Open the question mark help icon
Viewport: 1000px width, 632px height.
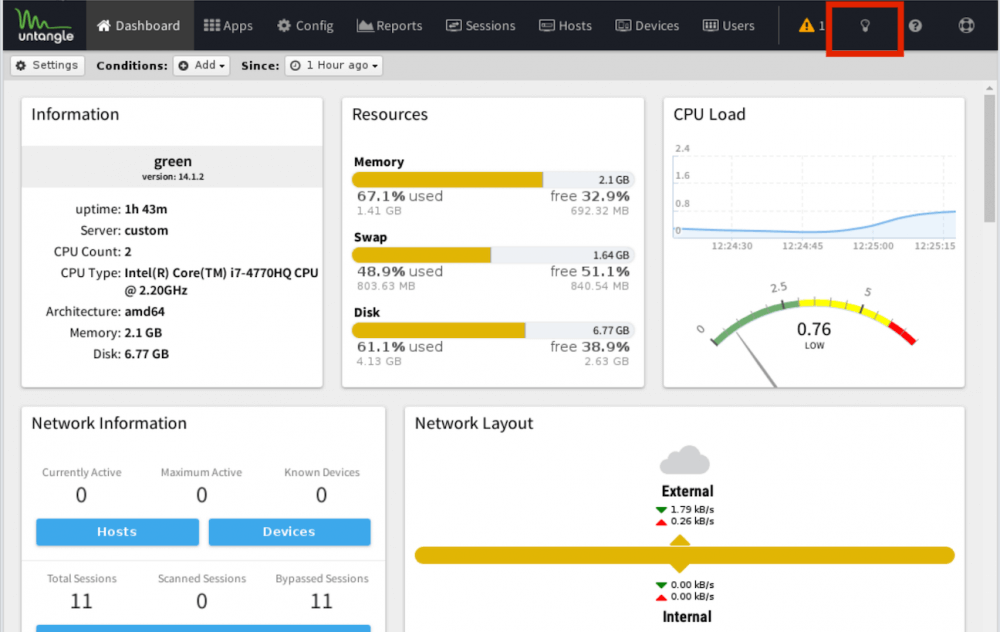coord(915,26)
